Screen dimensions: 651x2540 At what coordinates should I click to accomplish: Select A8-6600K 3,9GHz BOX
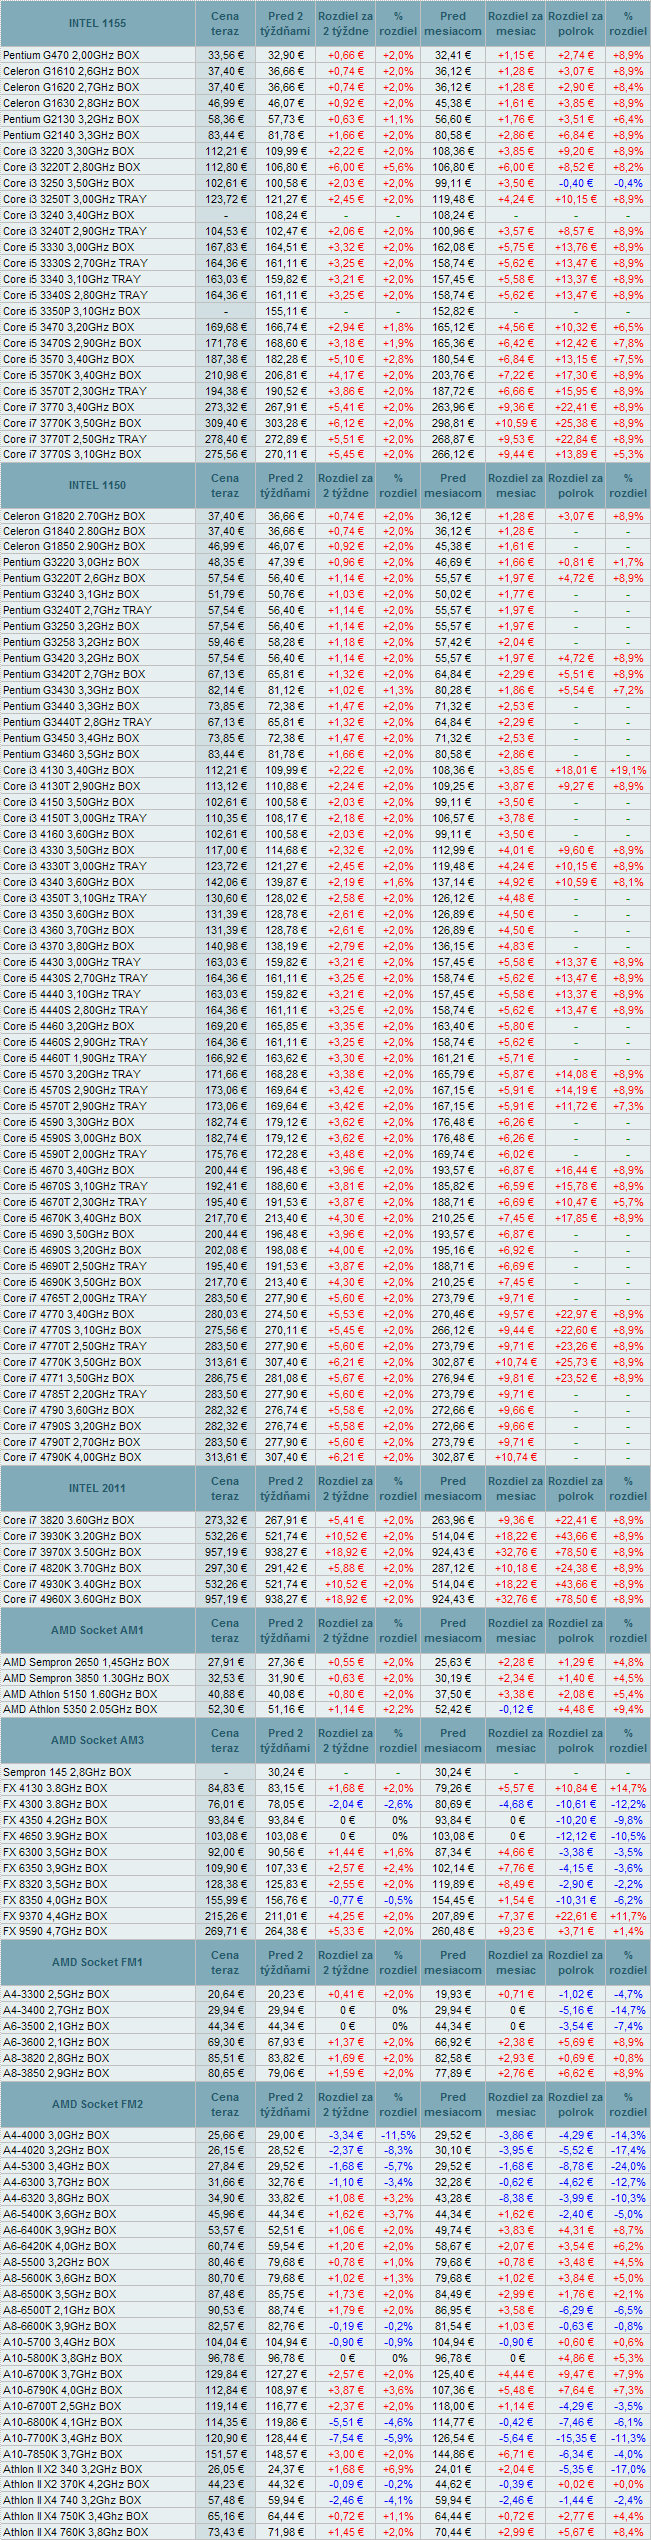pyautogui.click(x=60, y=2326)
